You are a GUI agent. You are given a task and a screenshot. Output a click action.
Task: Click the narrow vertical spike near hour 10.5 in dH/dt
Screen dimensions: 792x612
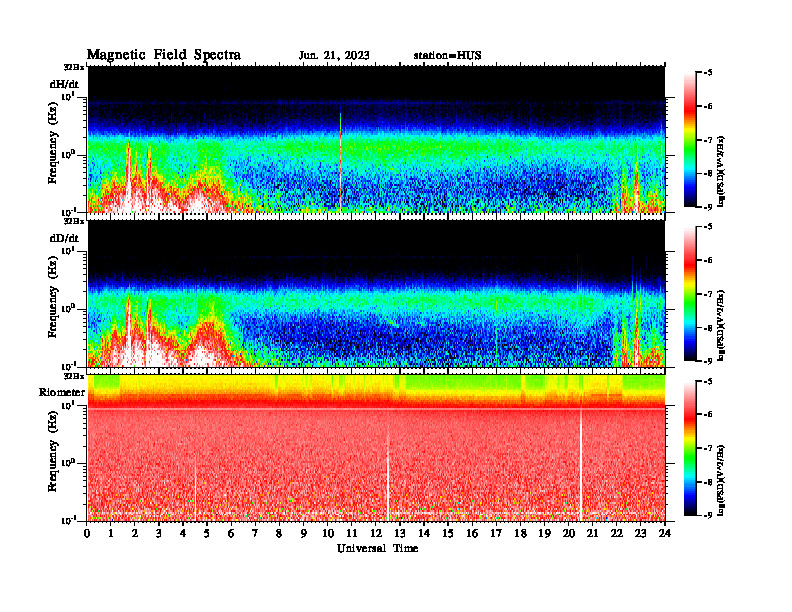coord(340,161)
